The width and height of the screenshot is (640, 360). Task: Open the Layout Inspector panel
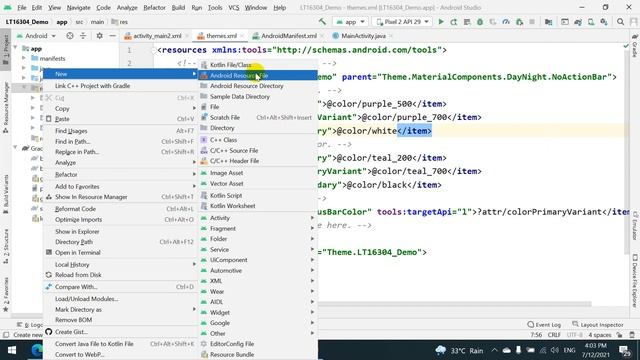pyautogui.click(x=598, y=324)
